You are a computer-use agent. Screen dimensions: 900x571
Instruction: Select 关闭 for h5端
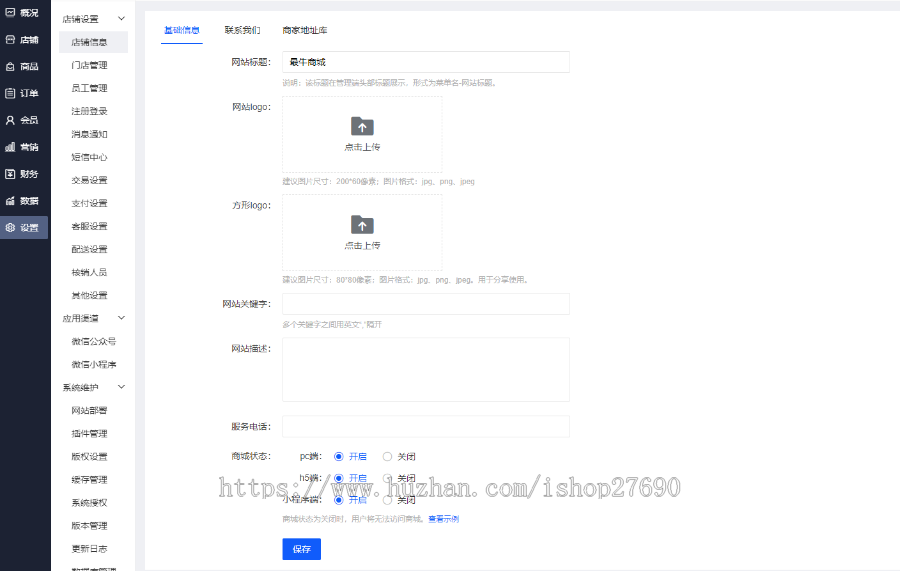point(387,478)
